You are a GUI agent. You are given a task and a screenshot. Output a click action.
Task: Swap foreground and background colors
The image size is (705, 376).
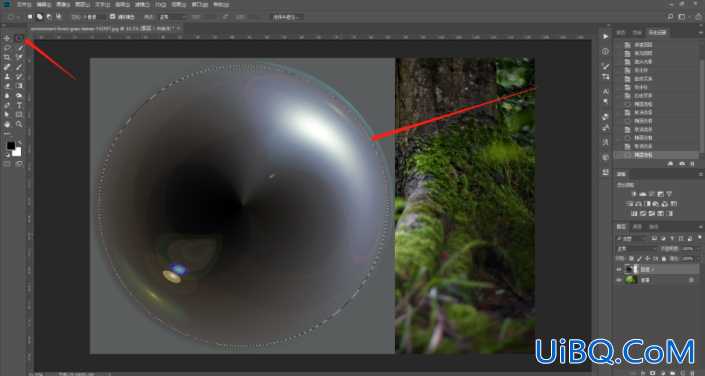point(19,142)
